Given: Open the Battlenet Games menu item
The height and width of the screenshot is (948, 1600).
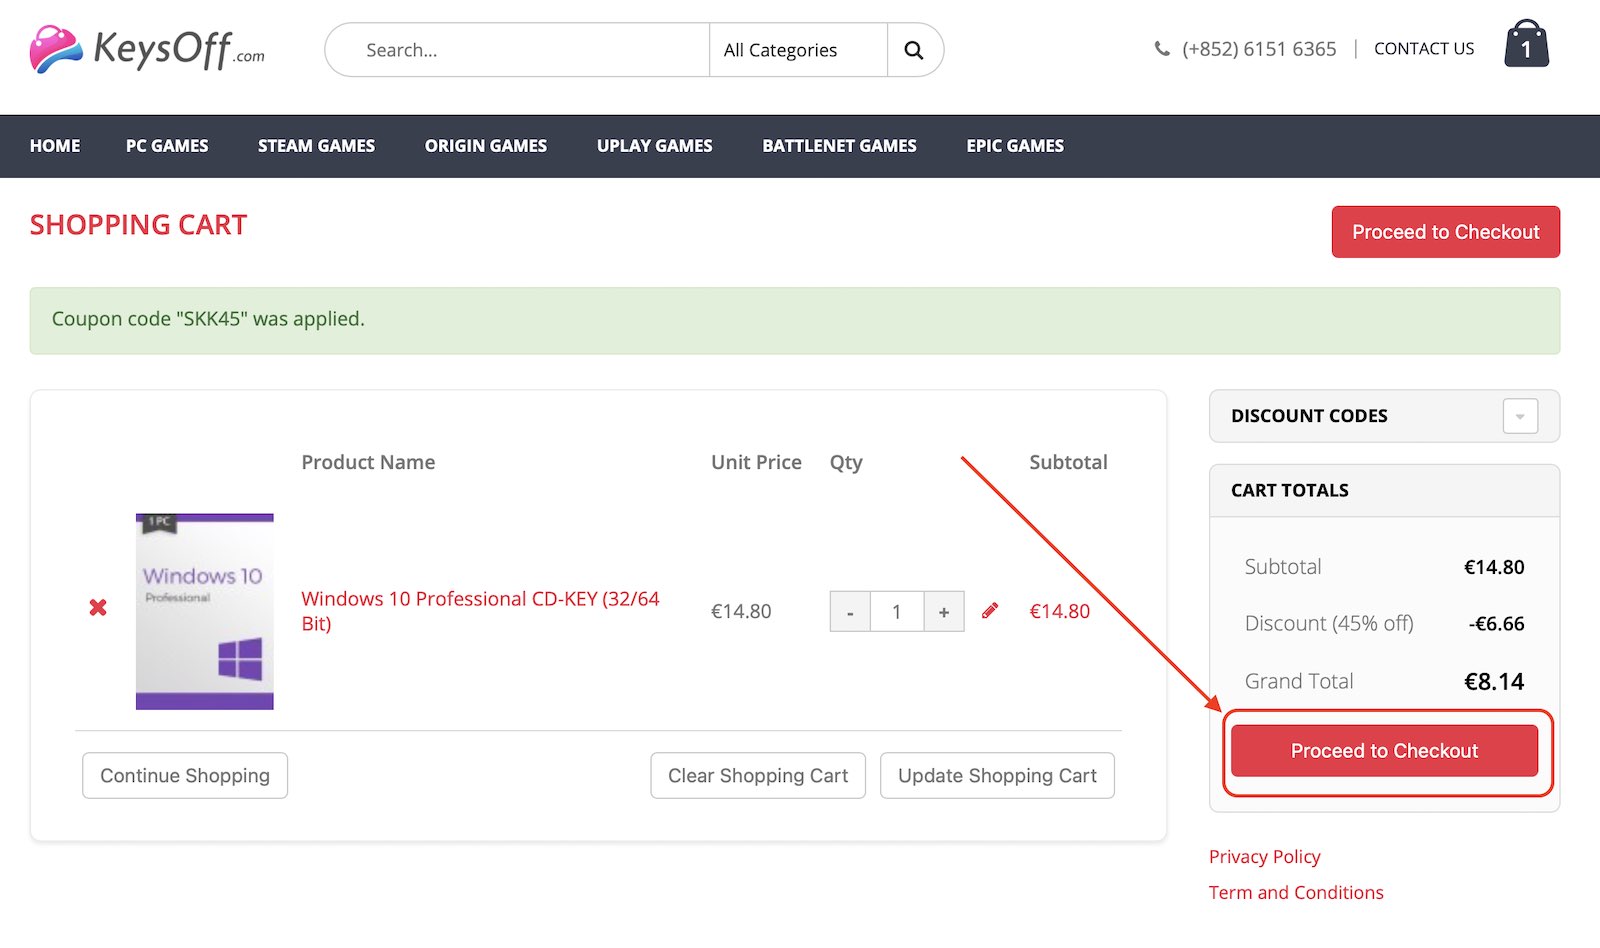Looking at the screenshot, I should (x=839, y=146).
